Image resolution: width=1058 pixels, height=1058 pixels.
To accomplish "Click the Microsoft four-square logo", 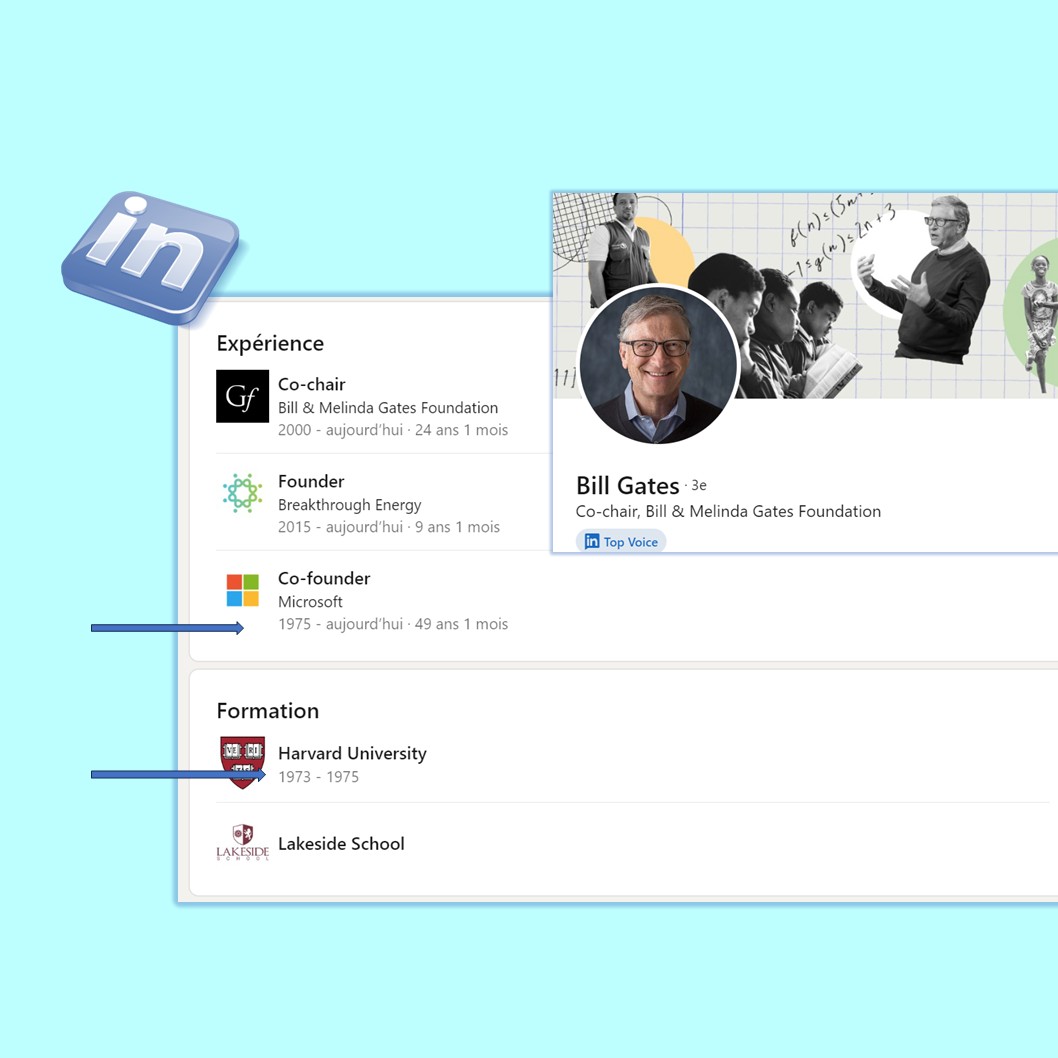I will [242, 590].
